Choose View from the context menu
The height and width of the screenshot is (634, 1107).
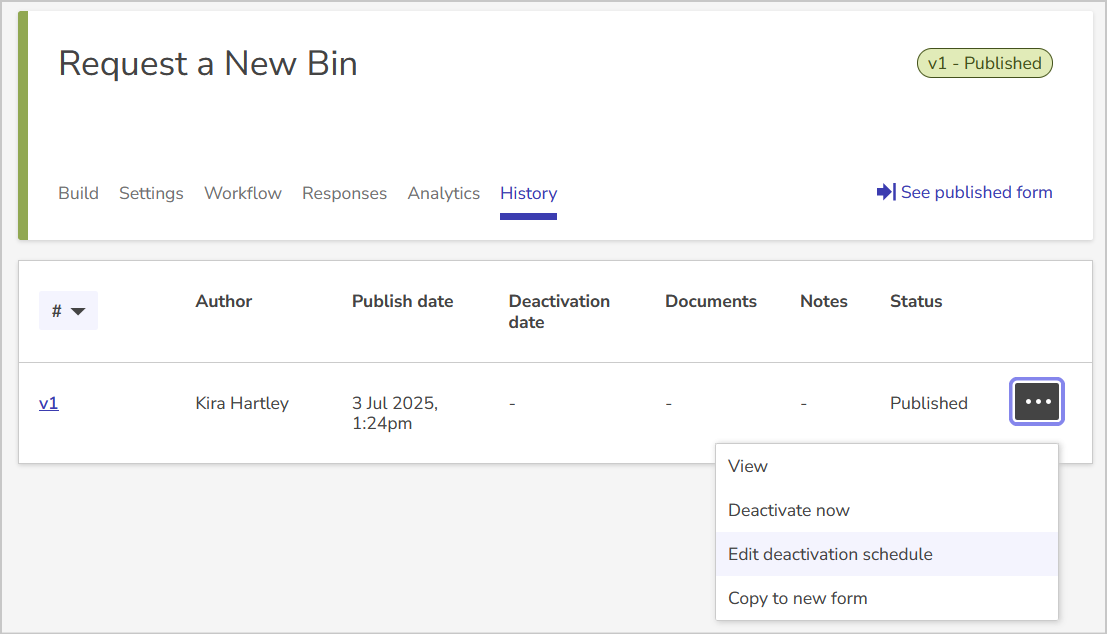click(x=887, y=466)
